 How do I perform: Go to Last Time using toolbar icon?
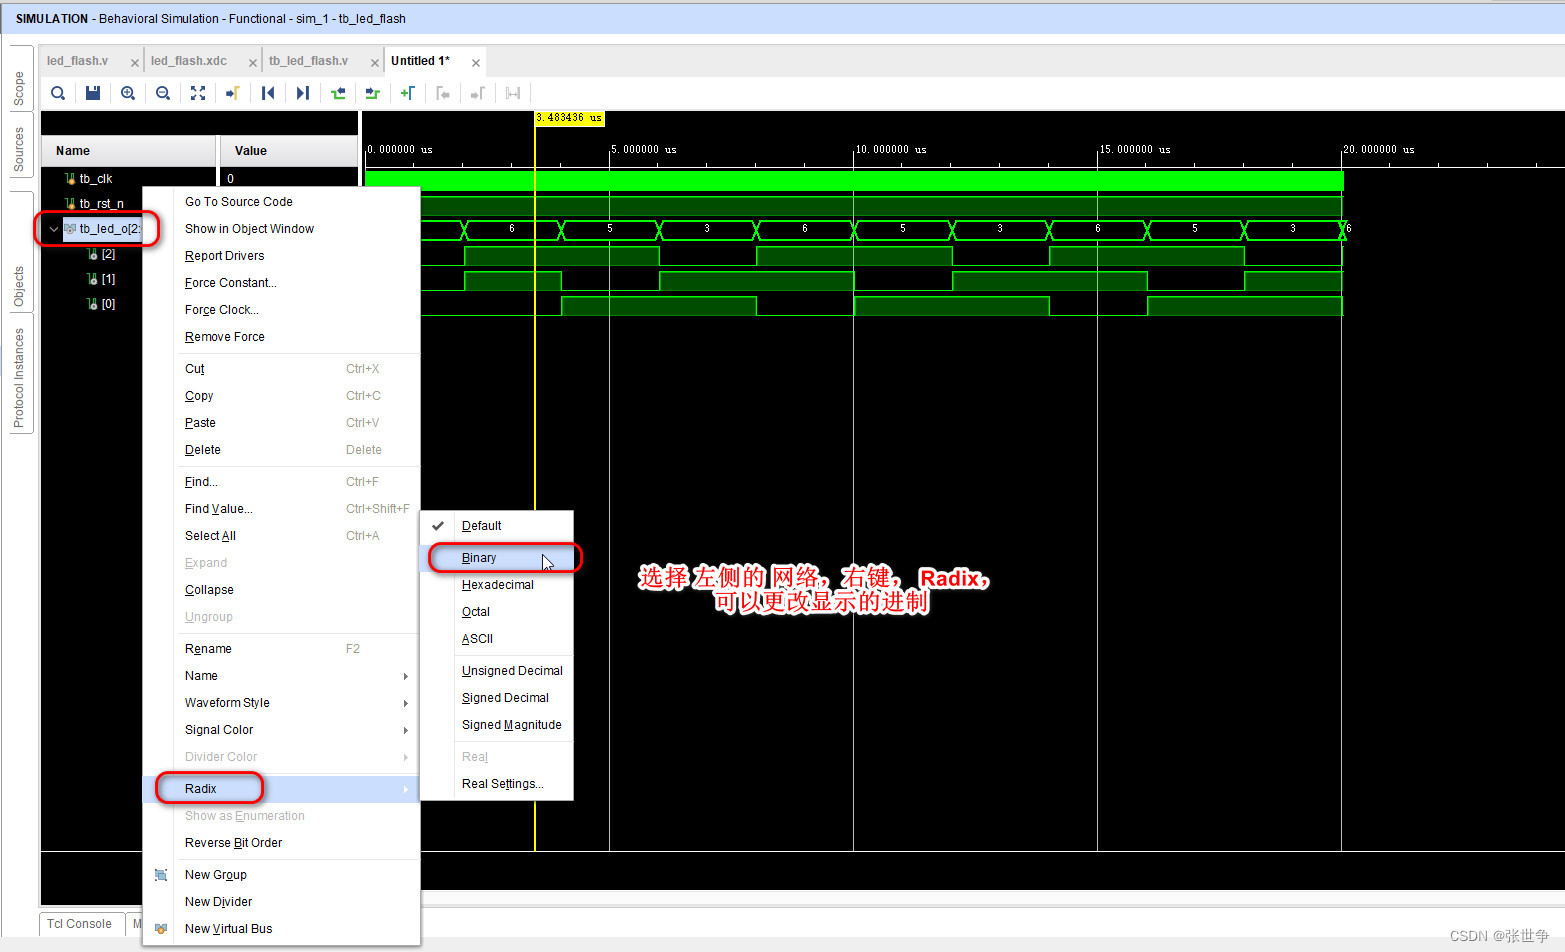302,92
